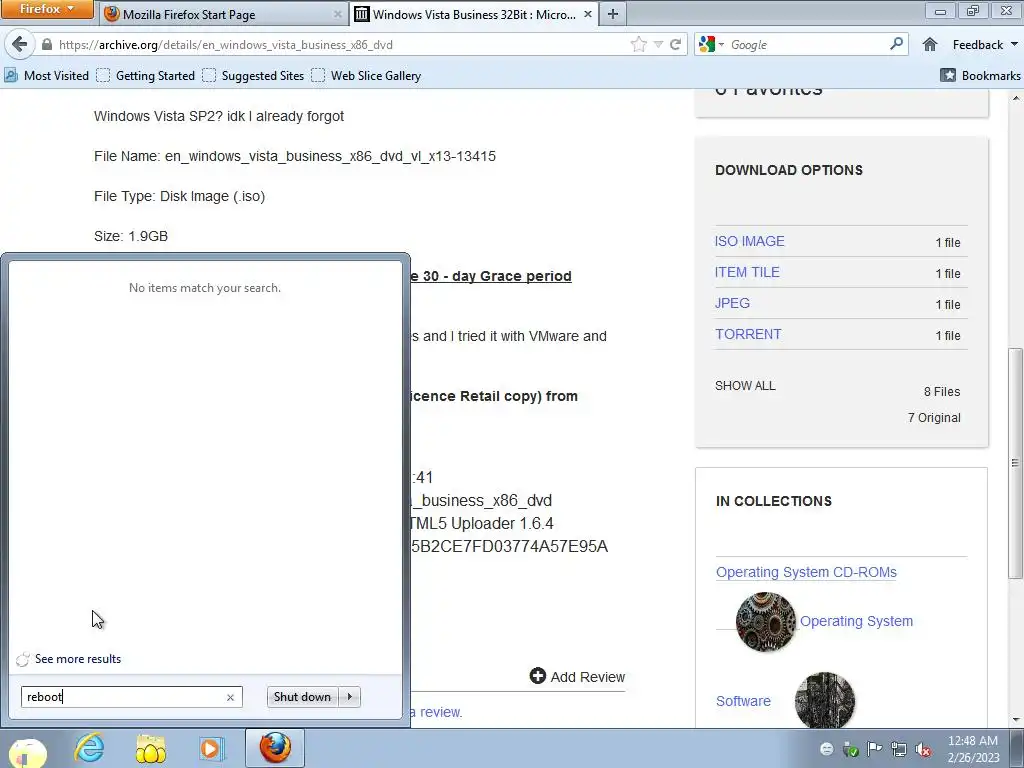Switch to Mozilla Firefox Start Page tab
The image size is (1024, 768).
coord(224,14)
